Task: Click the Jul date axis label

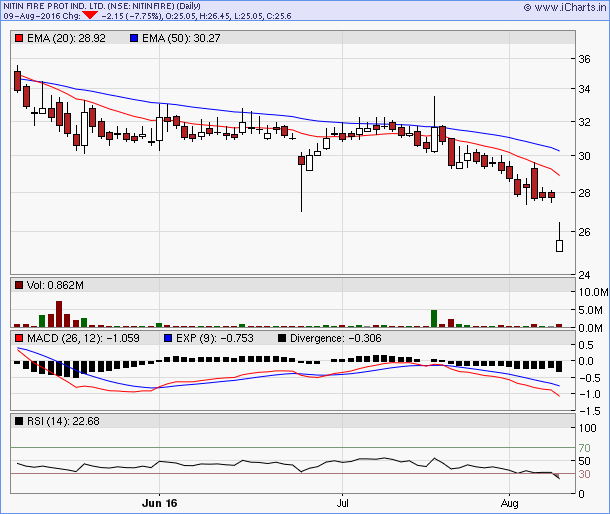Action: click(x=342, y=503)
